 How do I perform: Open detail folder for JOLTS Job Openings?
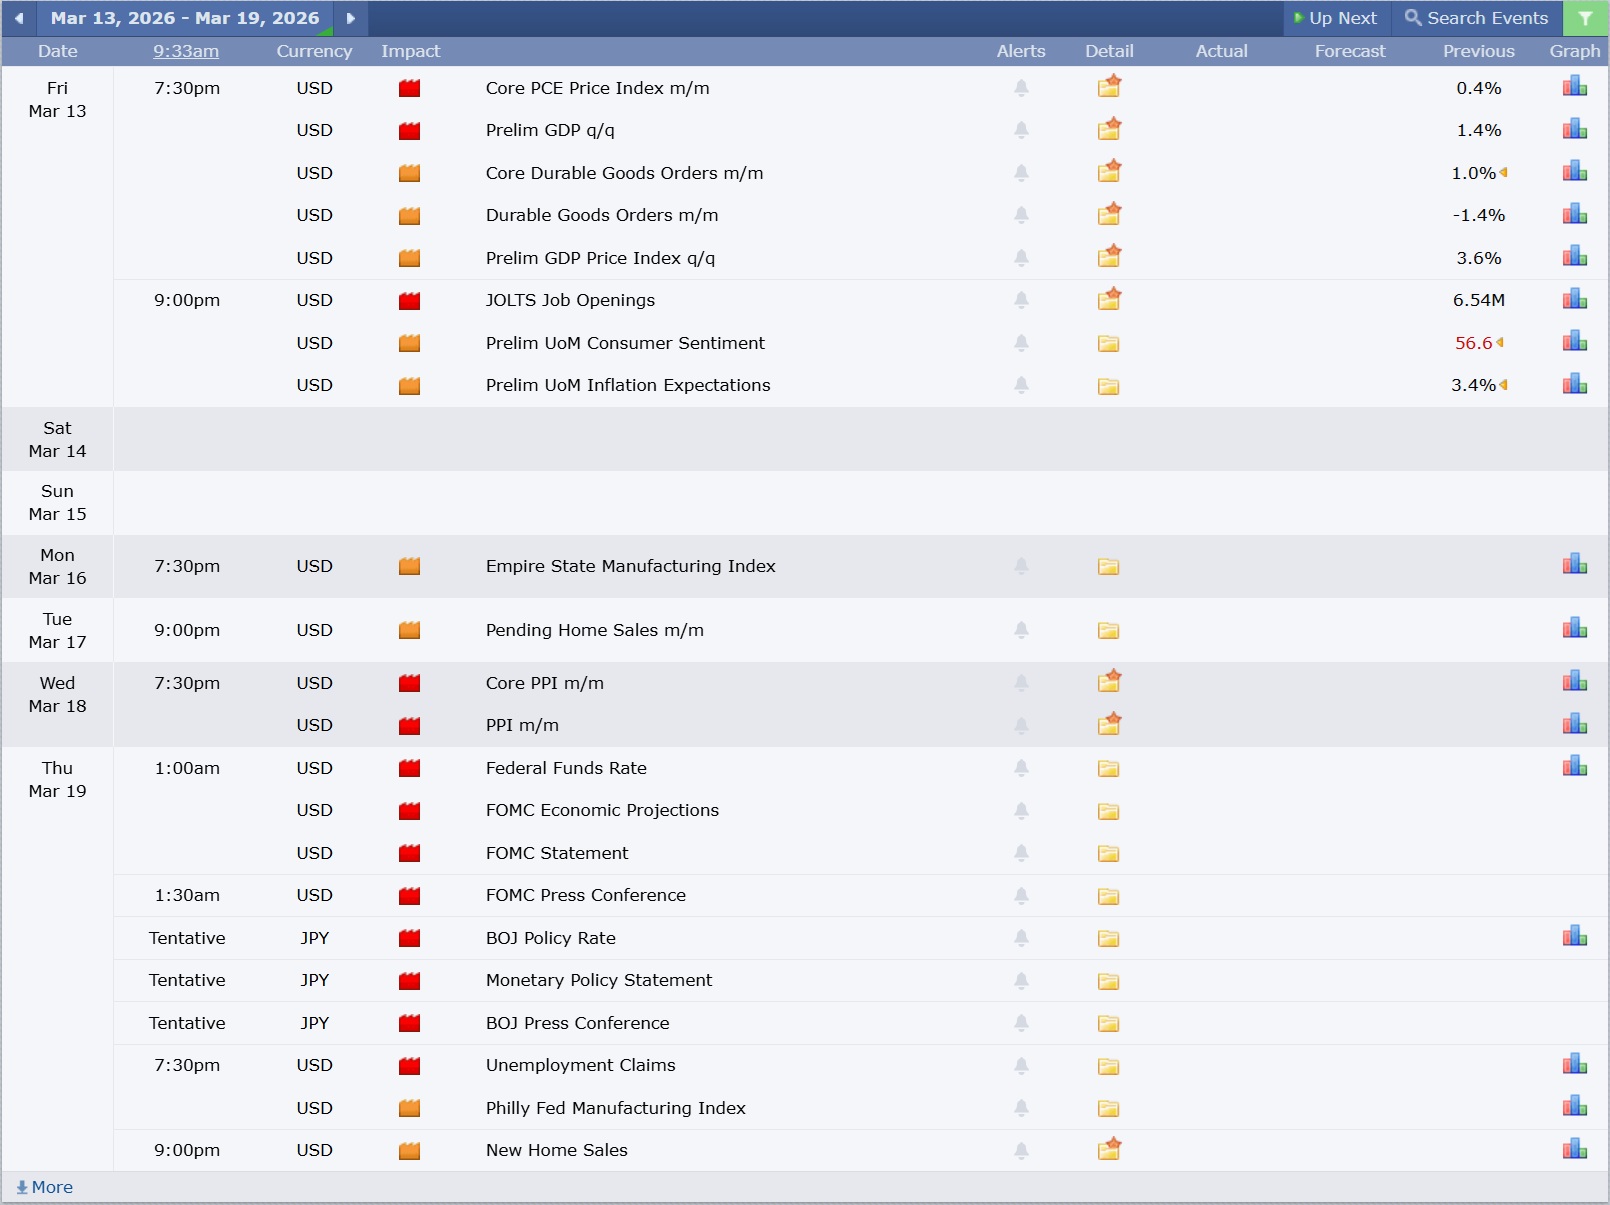point(1108,300)
